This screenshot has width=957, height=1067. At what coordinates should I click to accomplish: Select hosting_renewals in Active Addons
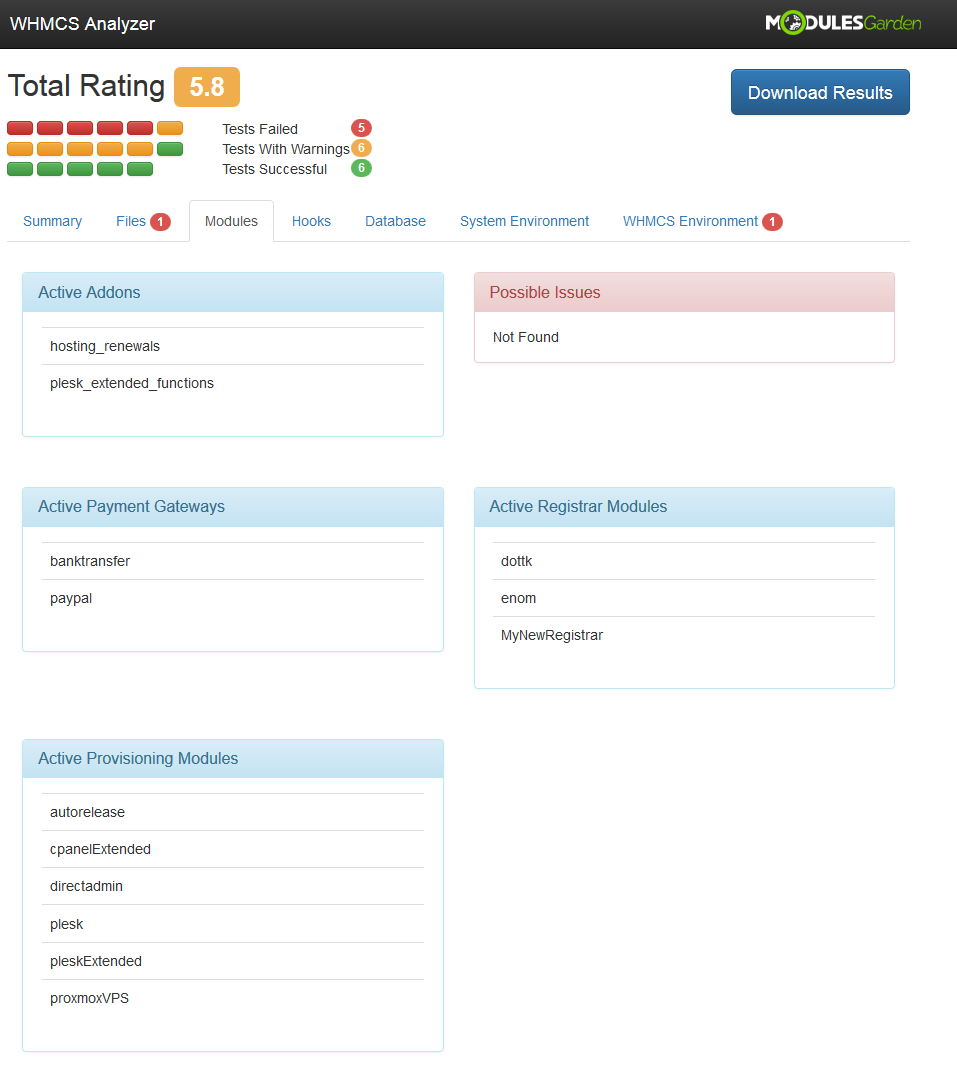[x=233, y=346]
